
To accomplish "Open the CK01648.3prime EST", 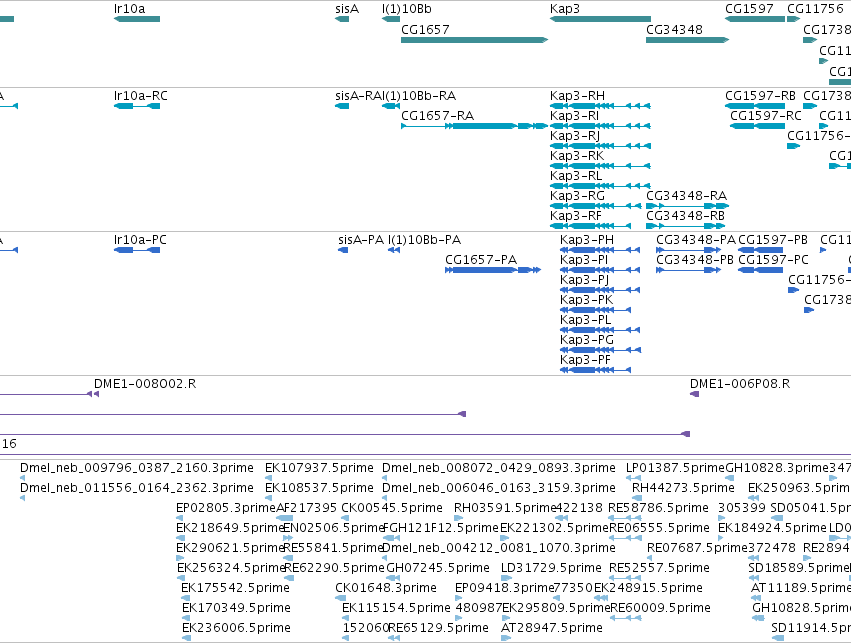I will coord(340,598).
